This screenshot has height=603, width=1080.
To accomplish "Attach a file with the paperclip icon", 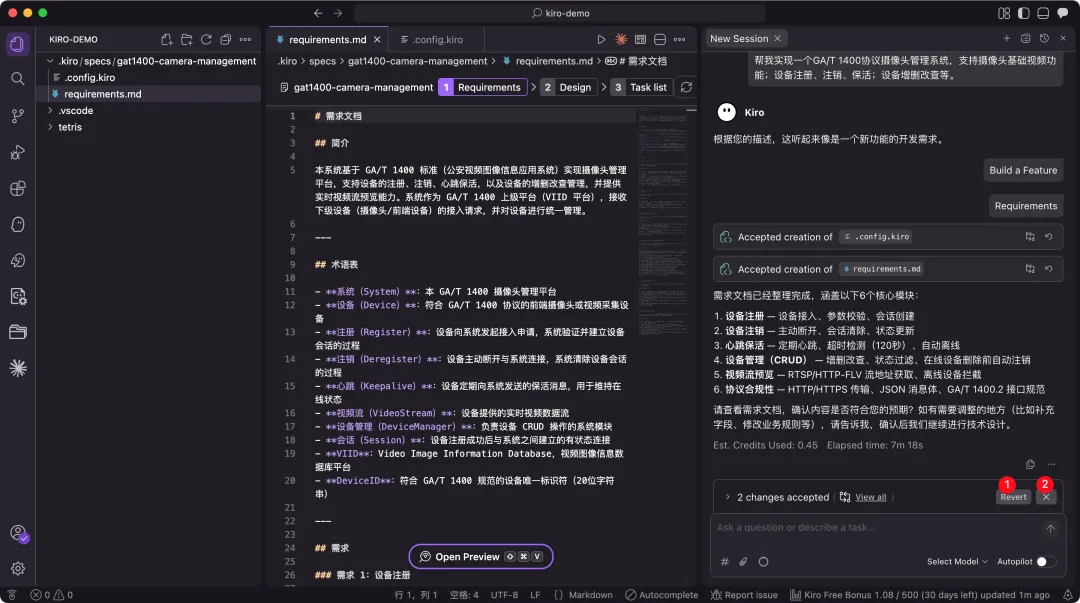I will (x=743, y=562).
